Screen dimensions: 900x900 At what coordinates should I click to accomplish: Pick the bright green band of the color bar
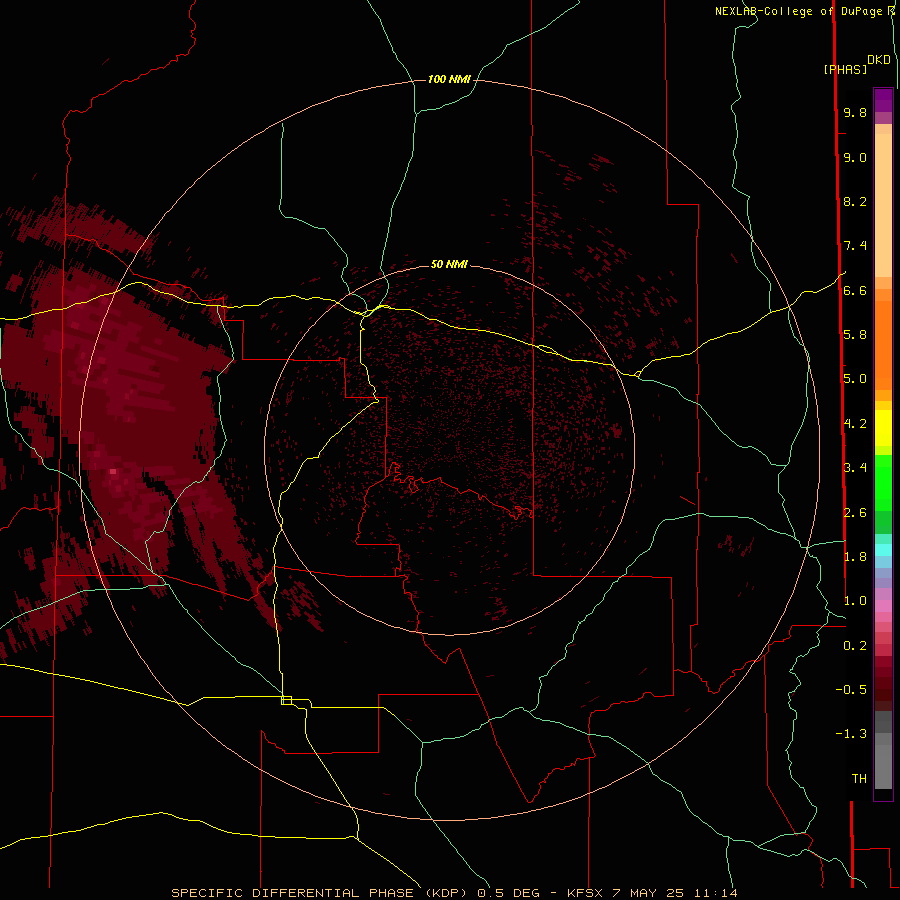[883, 483]
